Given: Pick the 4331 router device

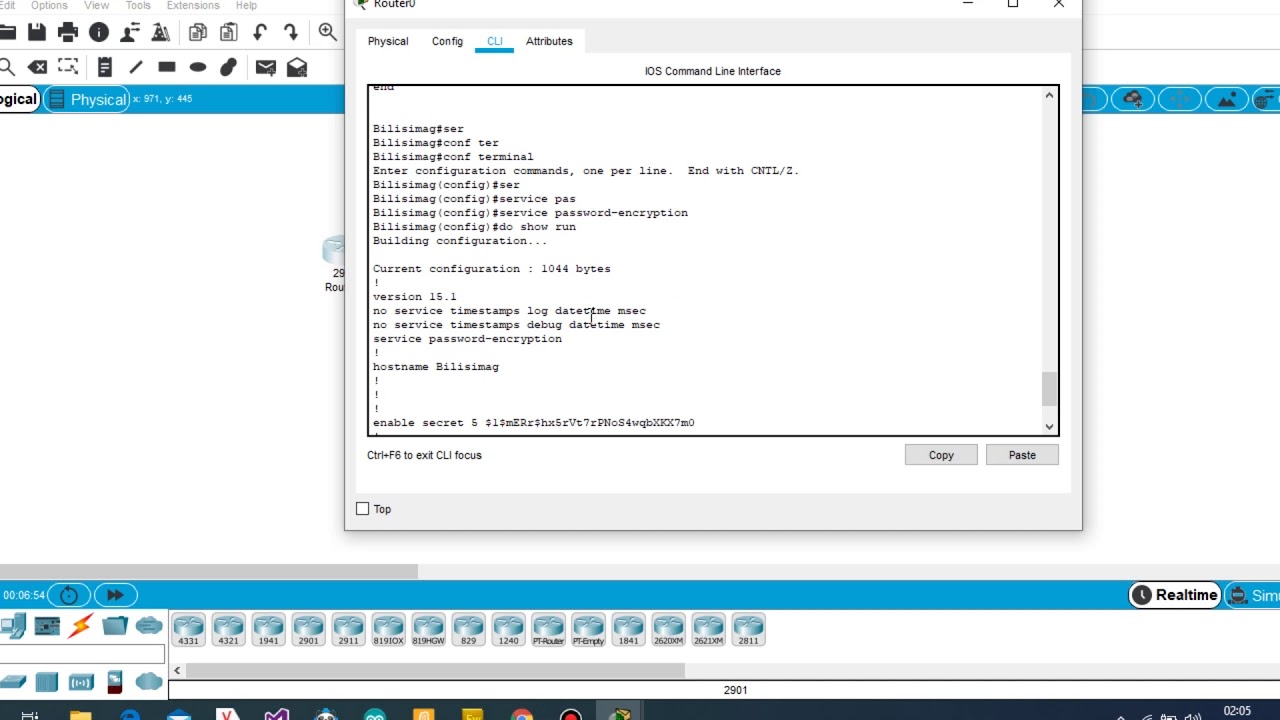Looking at the screenshot, I should (x=188, y=630).
